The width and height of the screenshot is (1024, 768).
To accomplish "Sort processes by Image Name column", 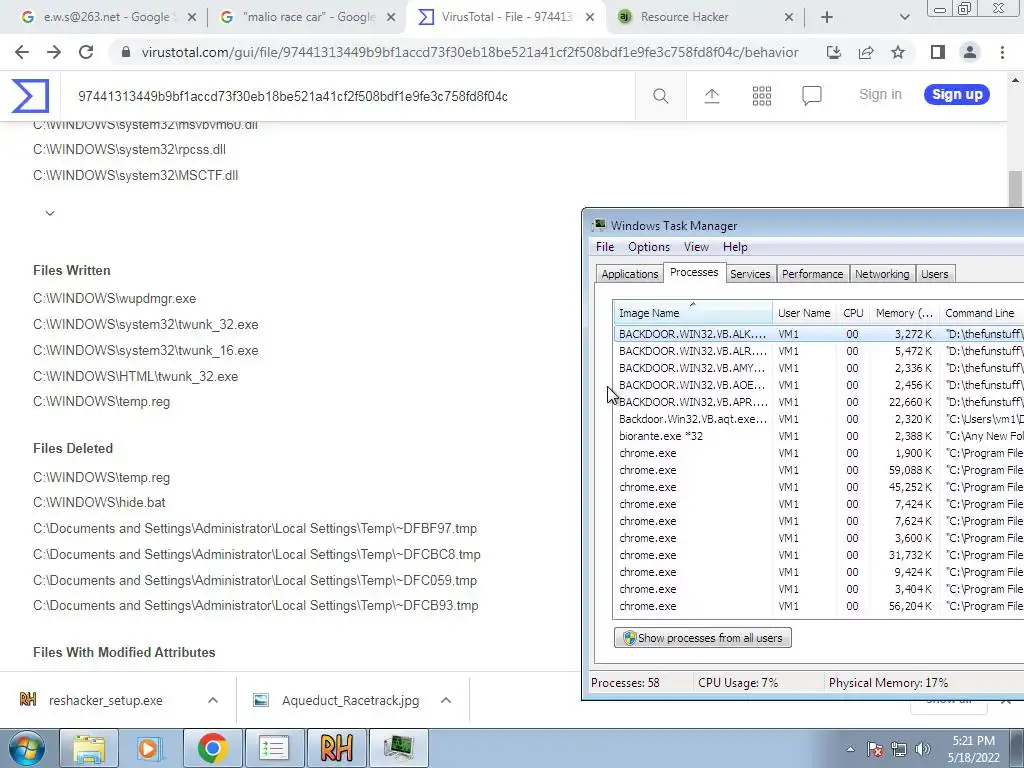I will (x=693, y=313).
